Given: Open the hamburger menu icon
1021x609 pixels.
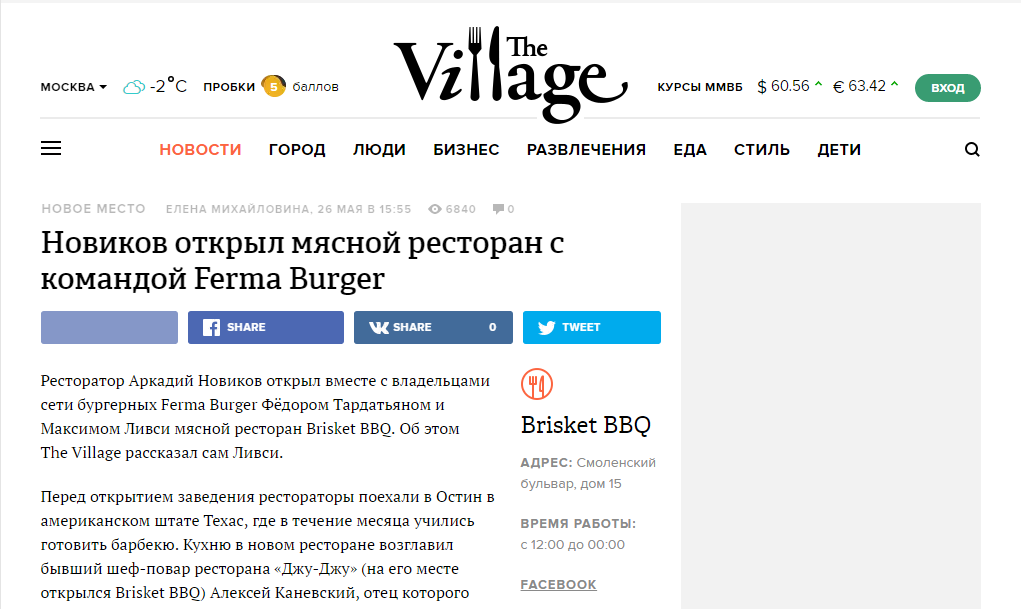Looking at the screenshot, I should click(x=51, y=149).
